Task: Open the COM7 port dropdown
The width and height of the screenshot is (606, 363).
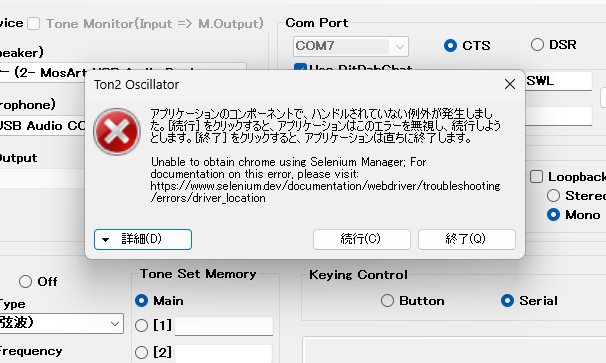Action: pos(351,46)
